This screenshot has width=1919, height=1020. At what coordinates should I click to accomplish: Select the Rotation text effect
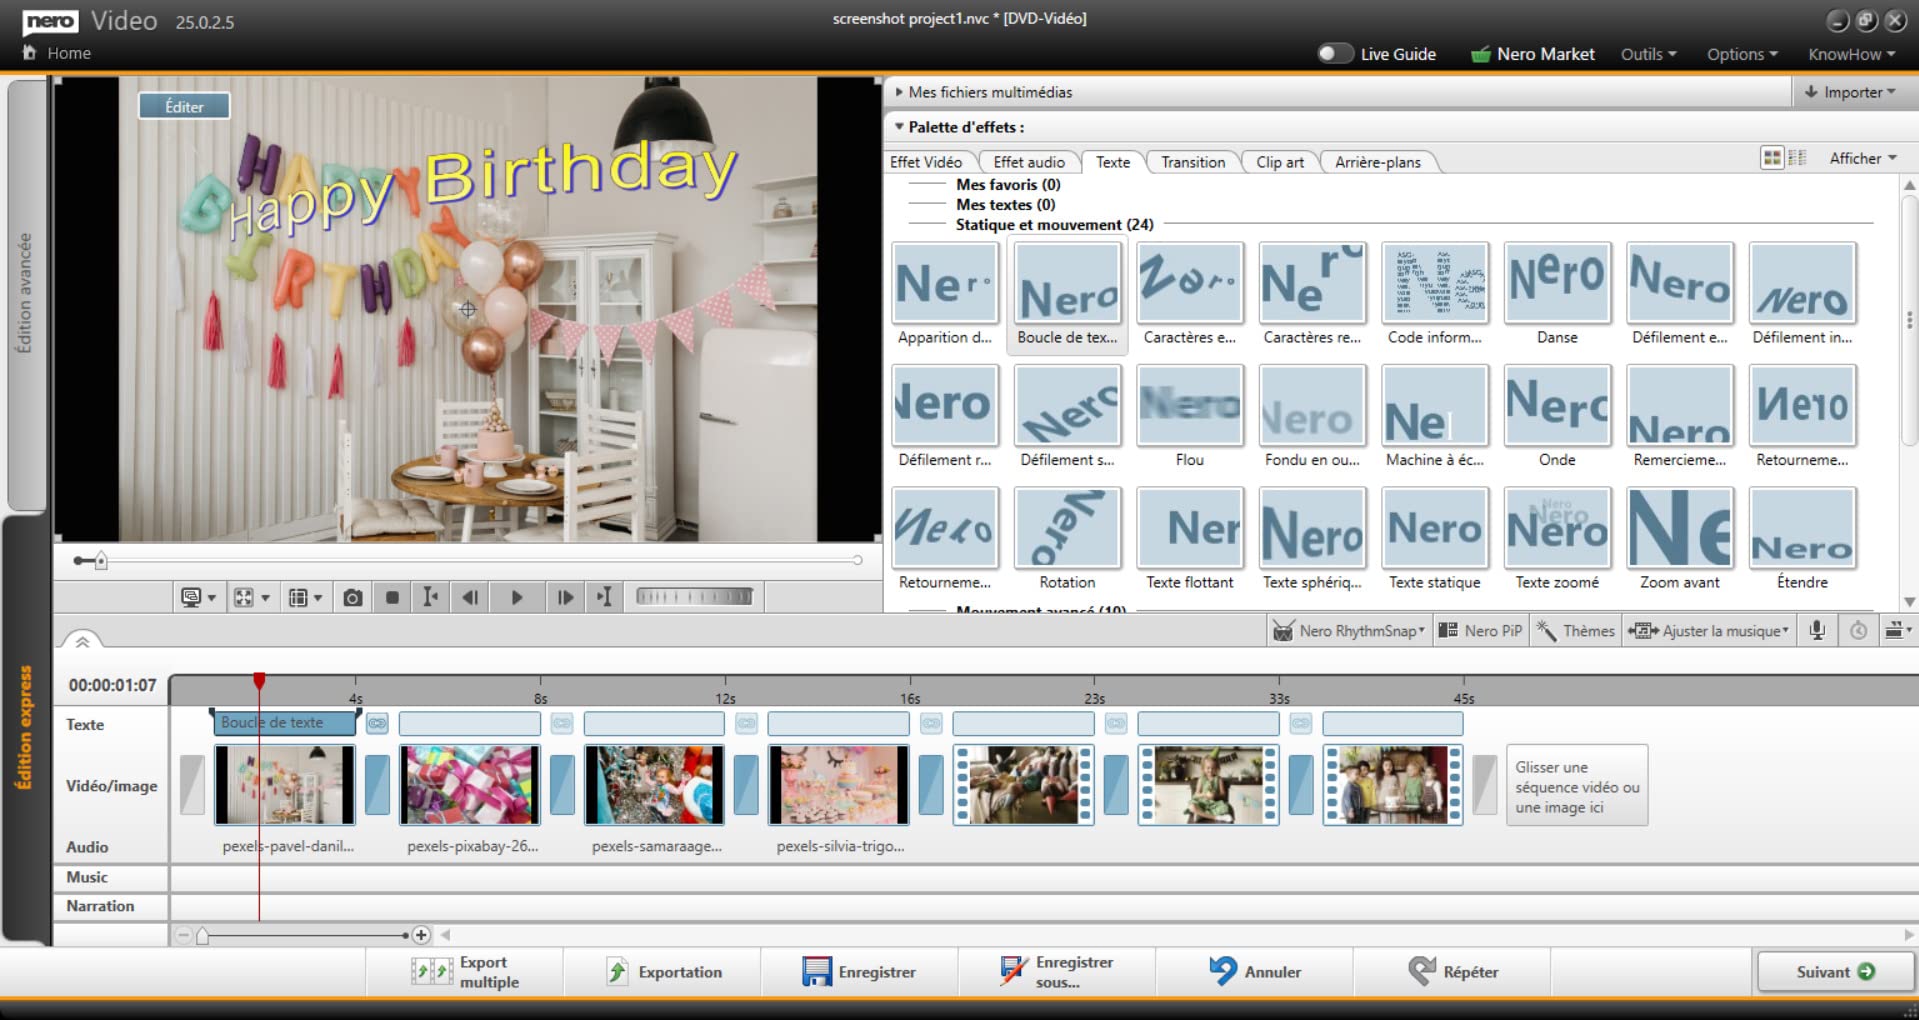point(1067,540)
